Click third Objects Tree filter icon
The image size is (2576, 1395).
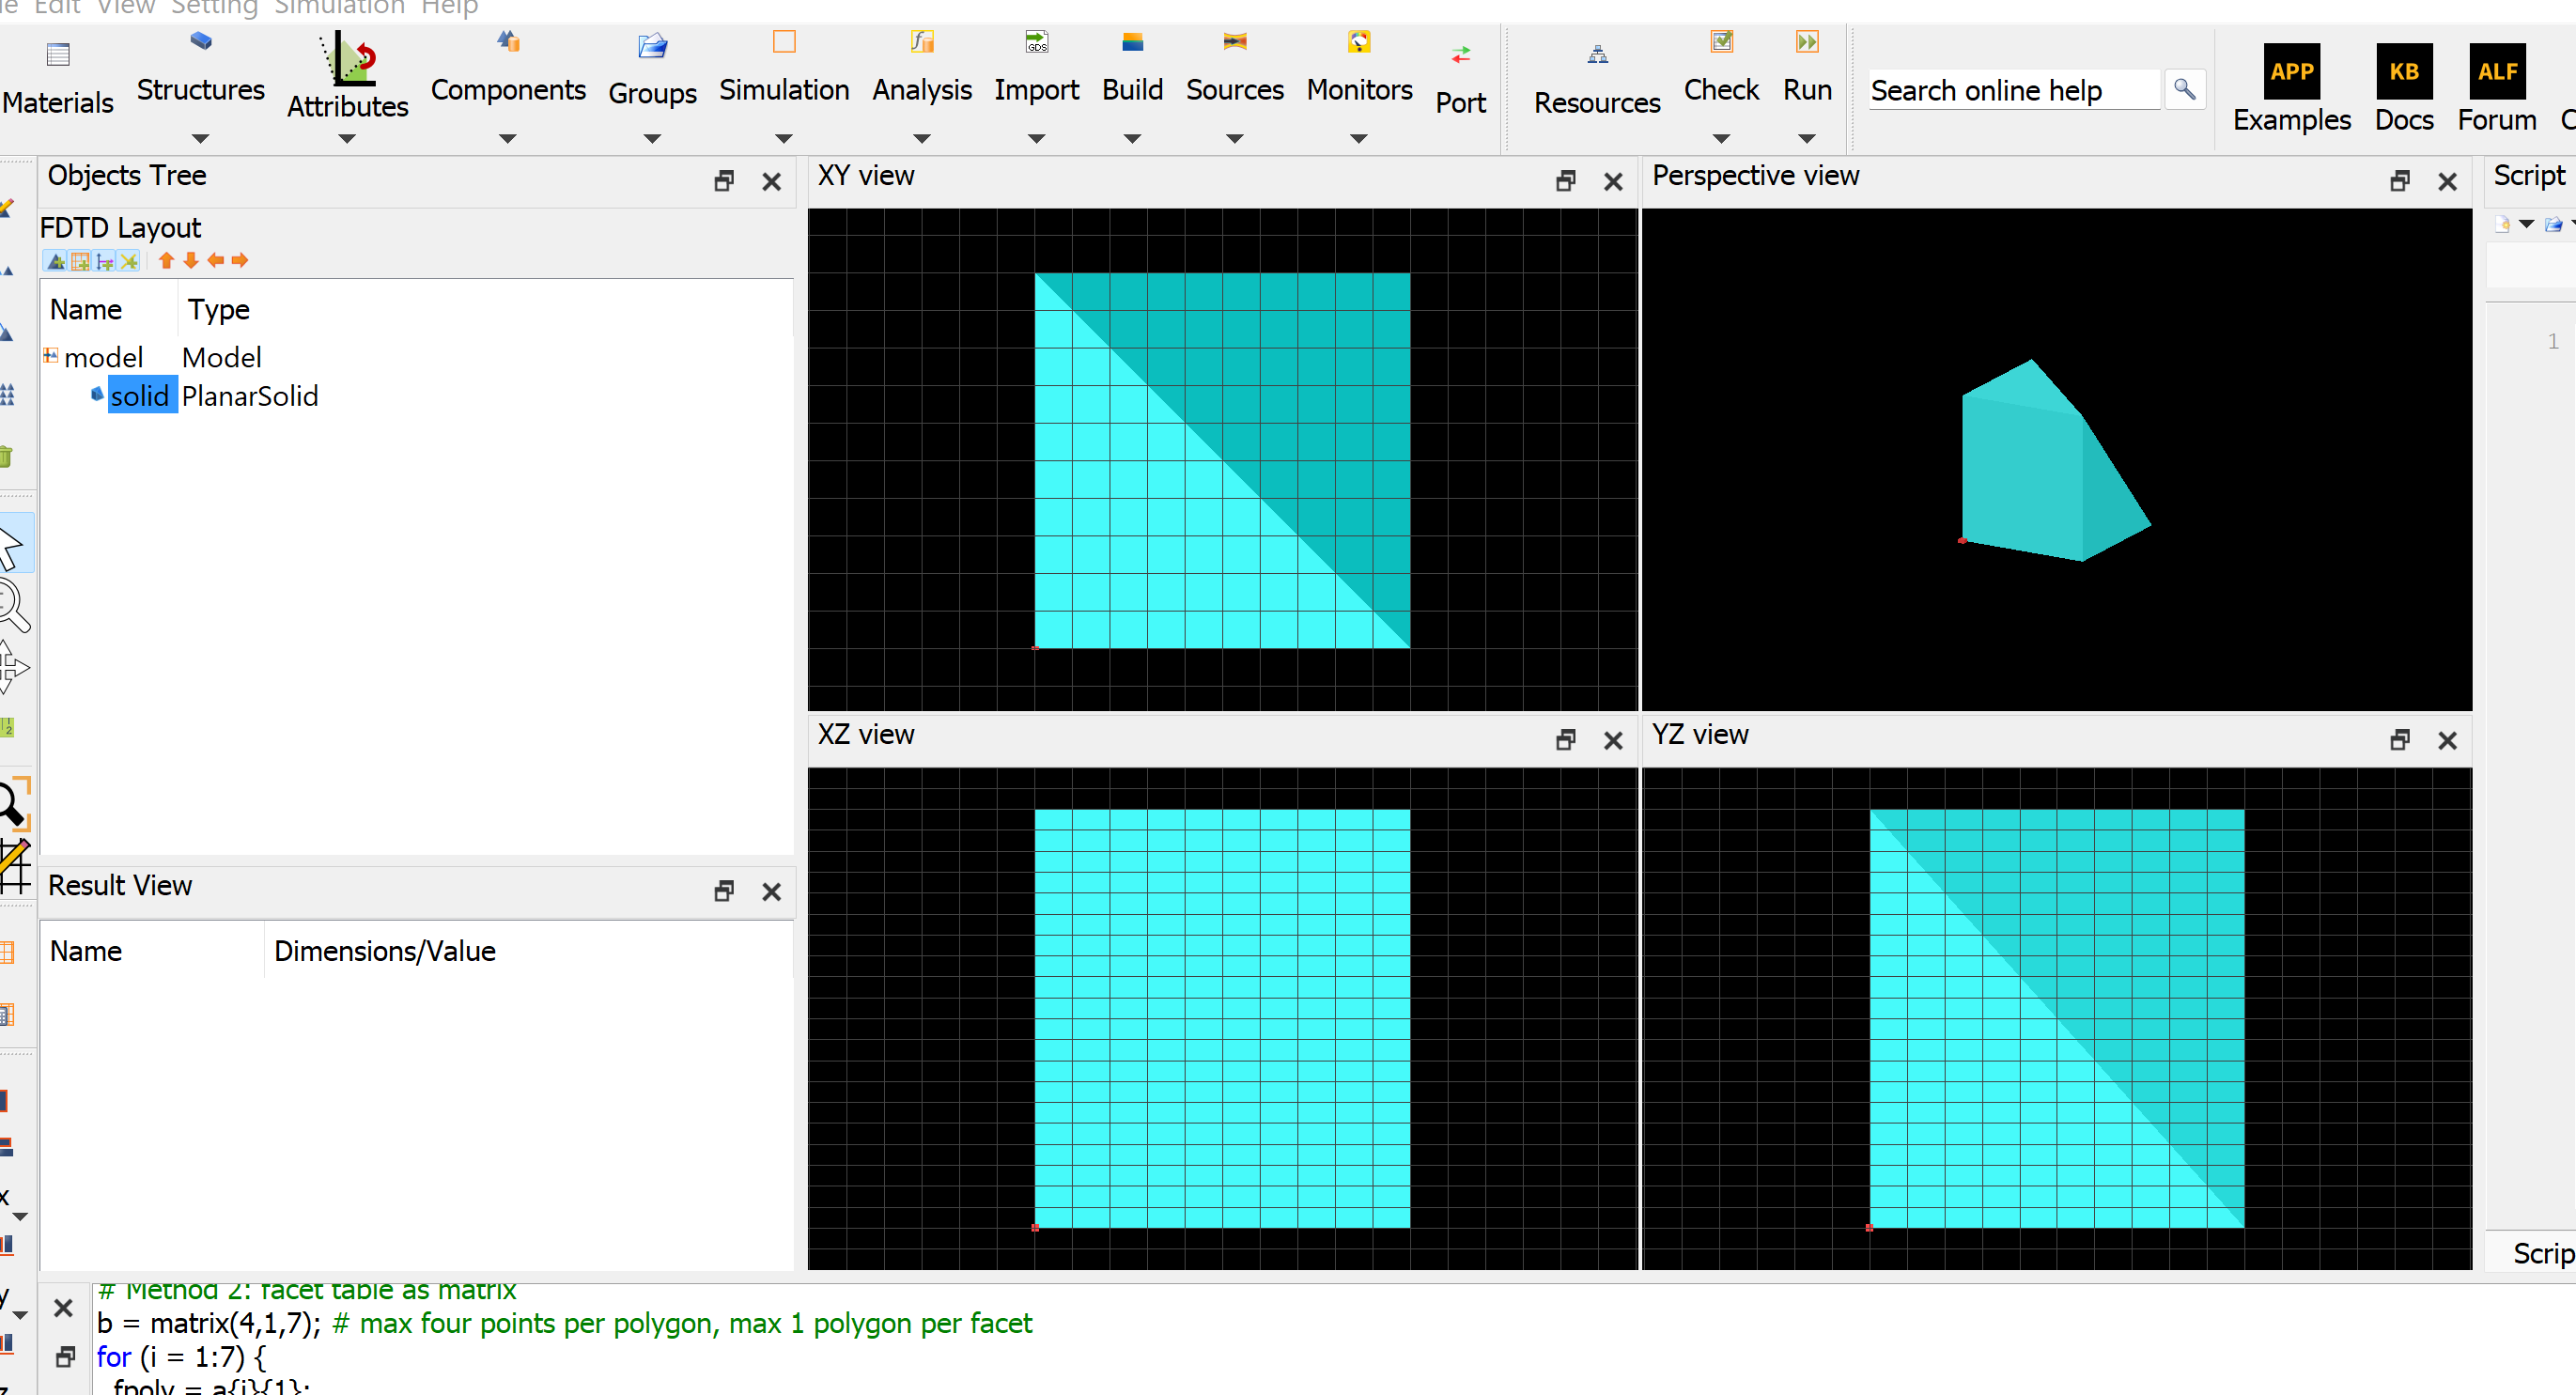tap(104, 261)
